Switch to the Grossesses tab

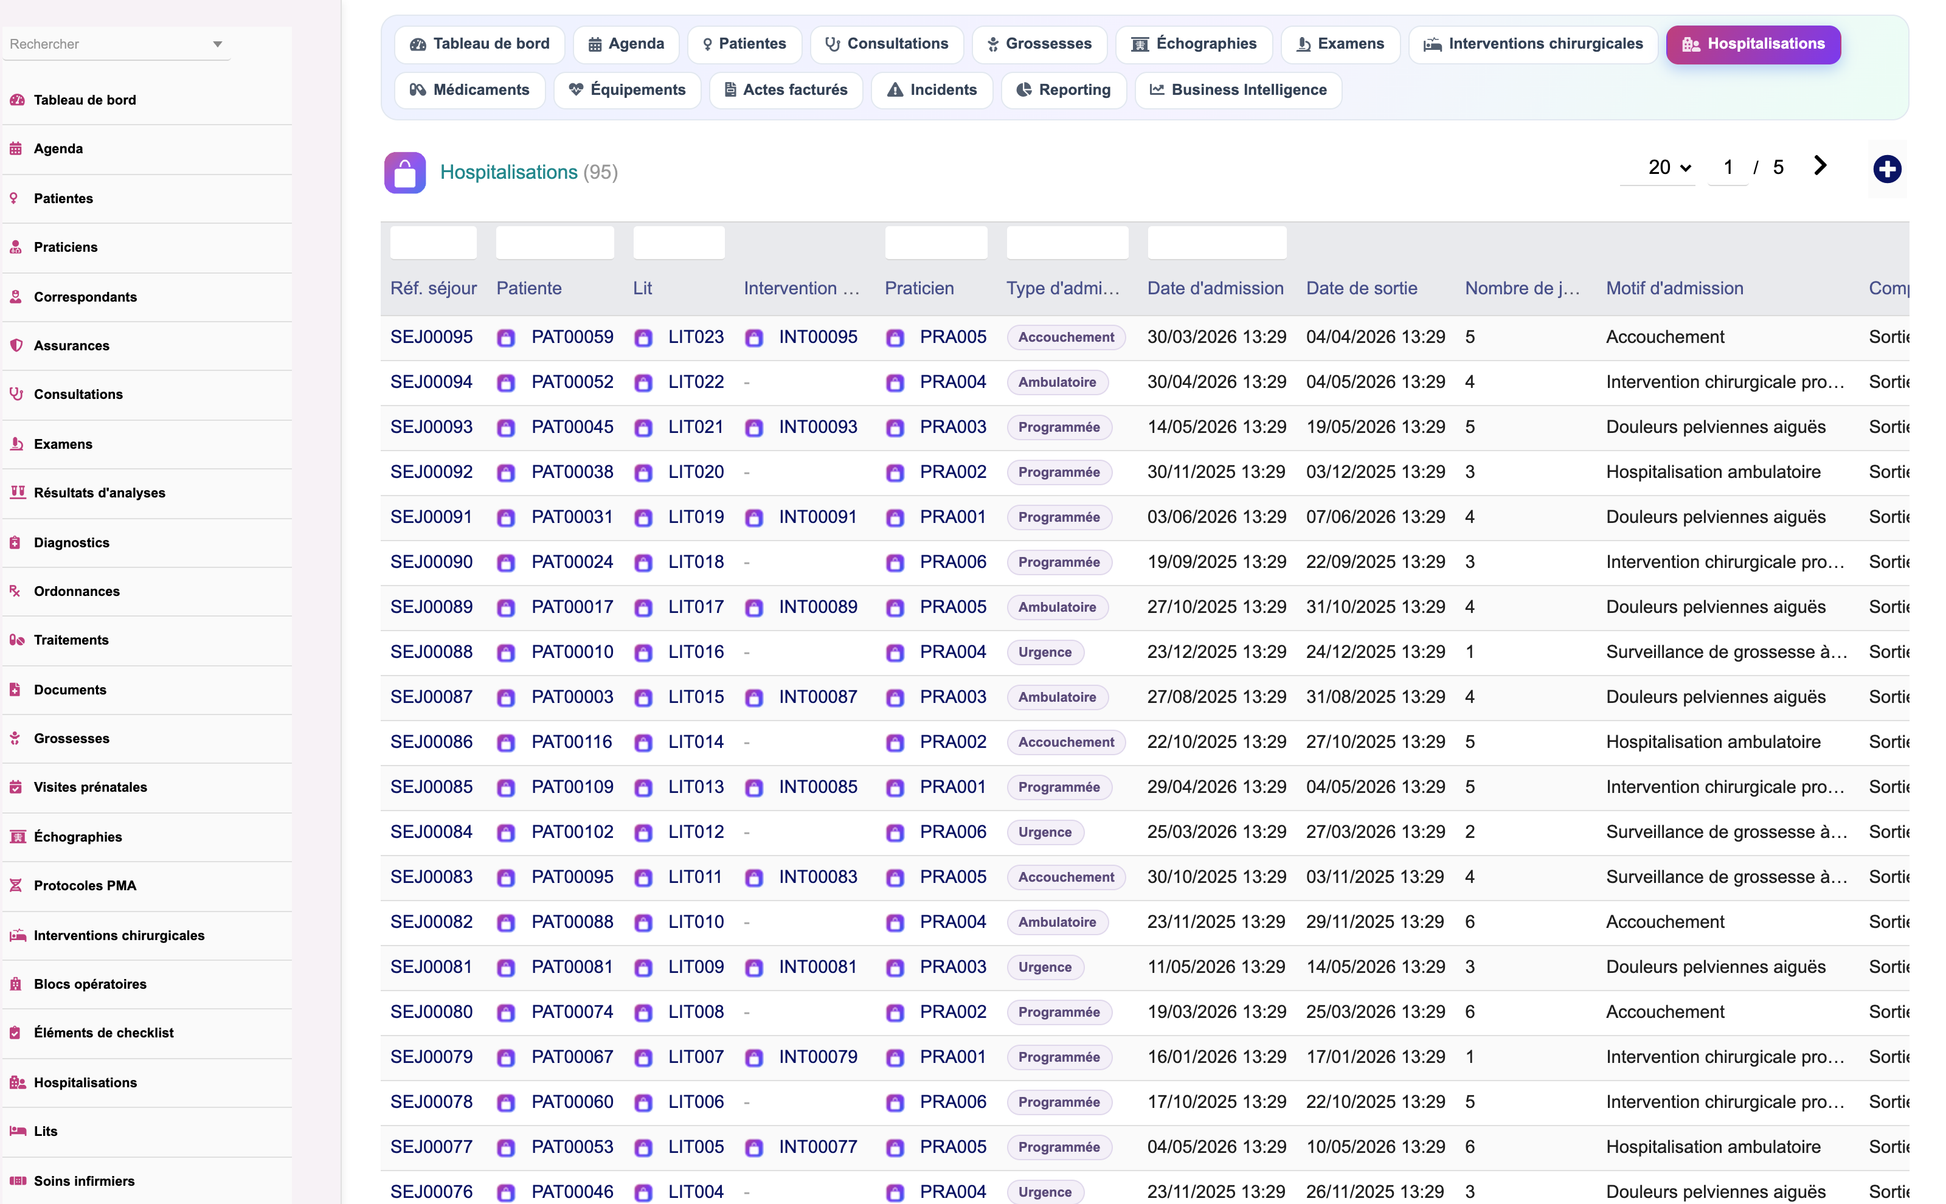(x=1039, y=44)
